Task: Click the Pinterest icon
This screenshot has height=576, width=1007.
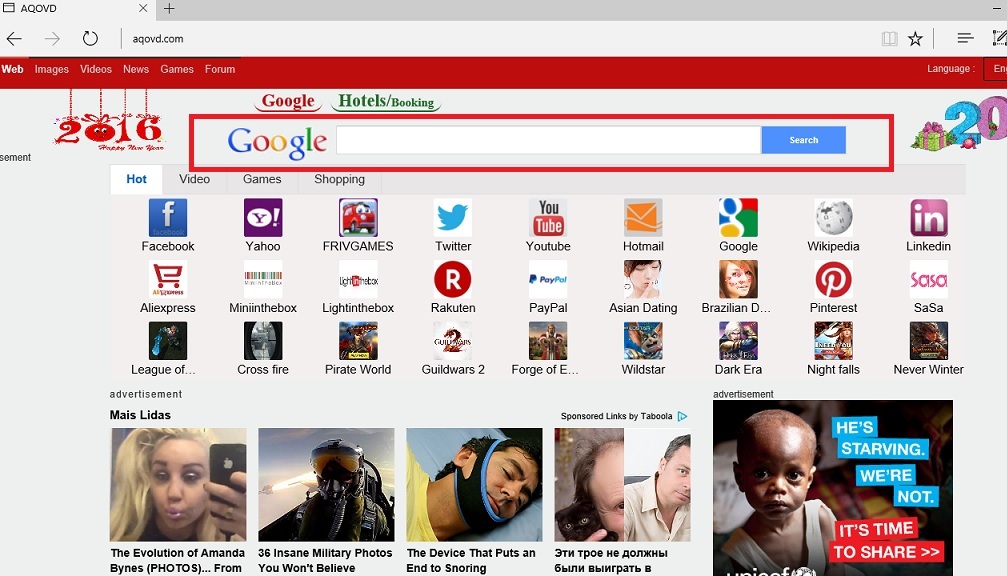Action: (x=833, y=280)
